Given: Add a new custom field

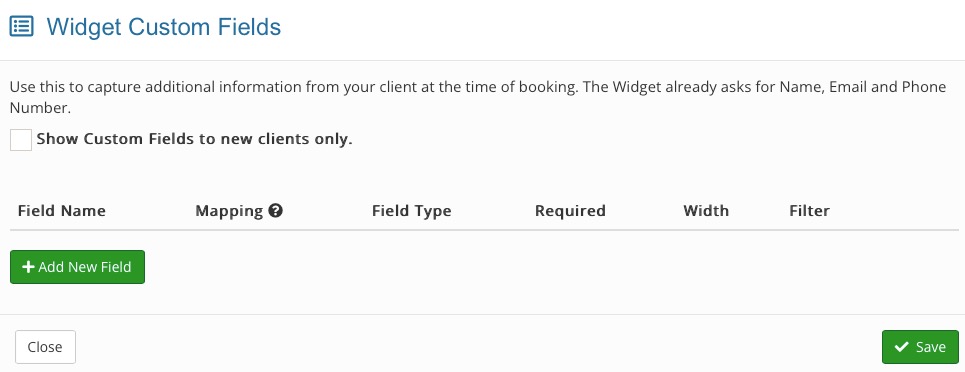Looking at the screenshot, I should click(78, 267).
